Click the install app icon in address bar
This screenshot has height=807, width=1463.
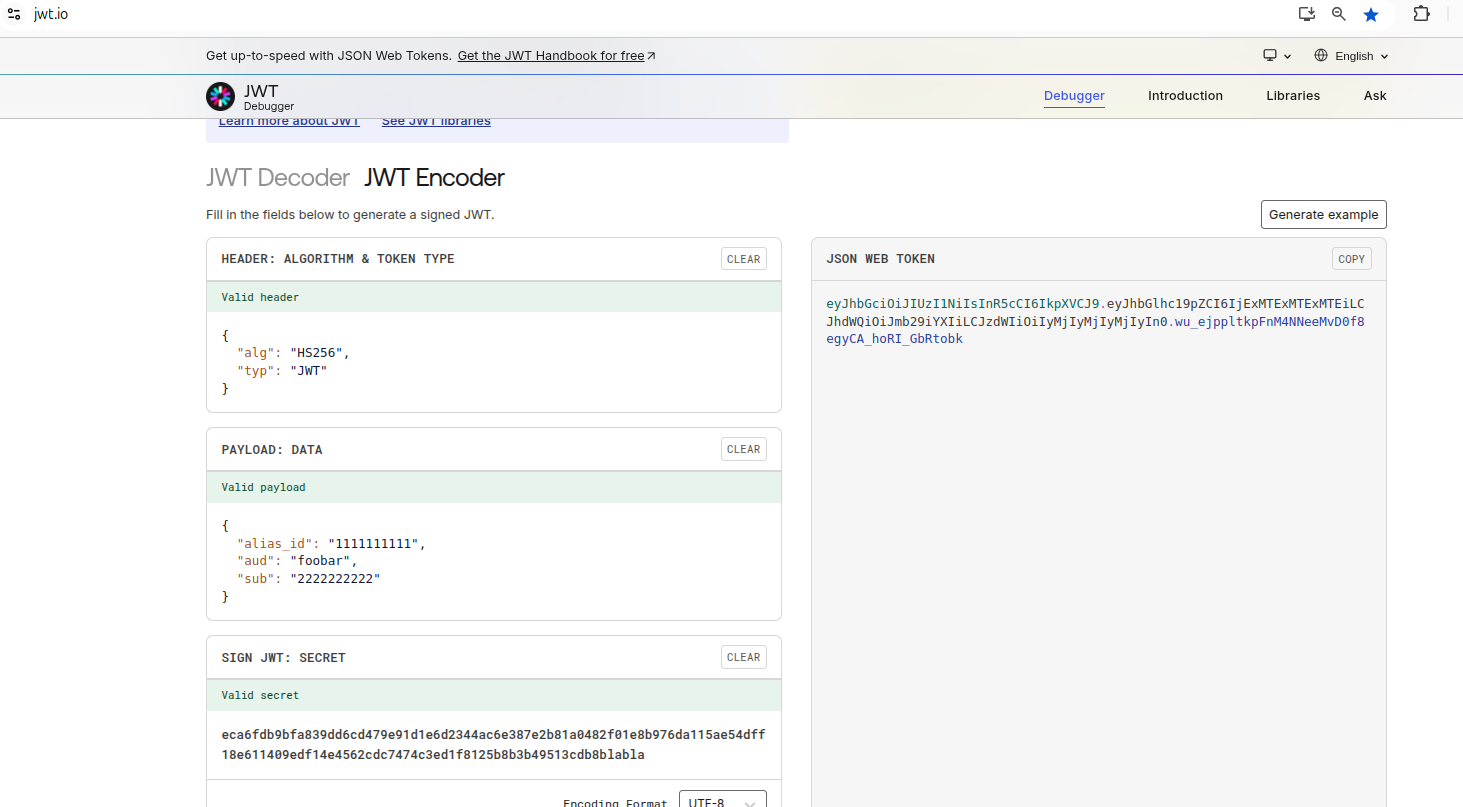click(1306, 14)
